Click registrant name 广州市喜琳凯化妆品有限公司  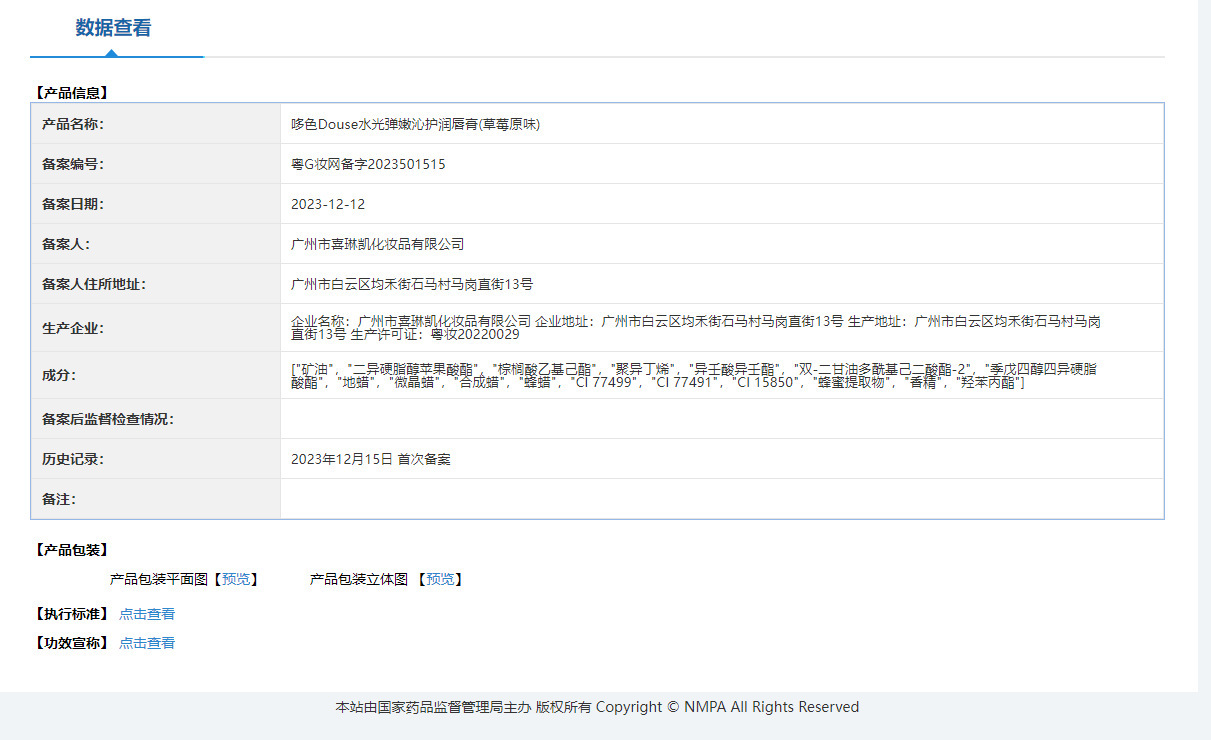[x=377, y=244]
